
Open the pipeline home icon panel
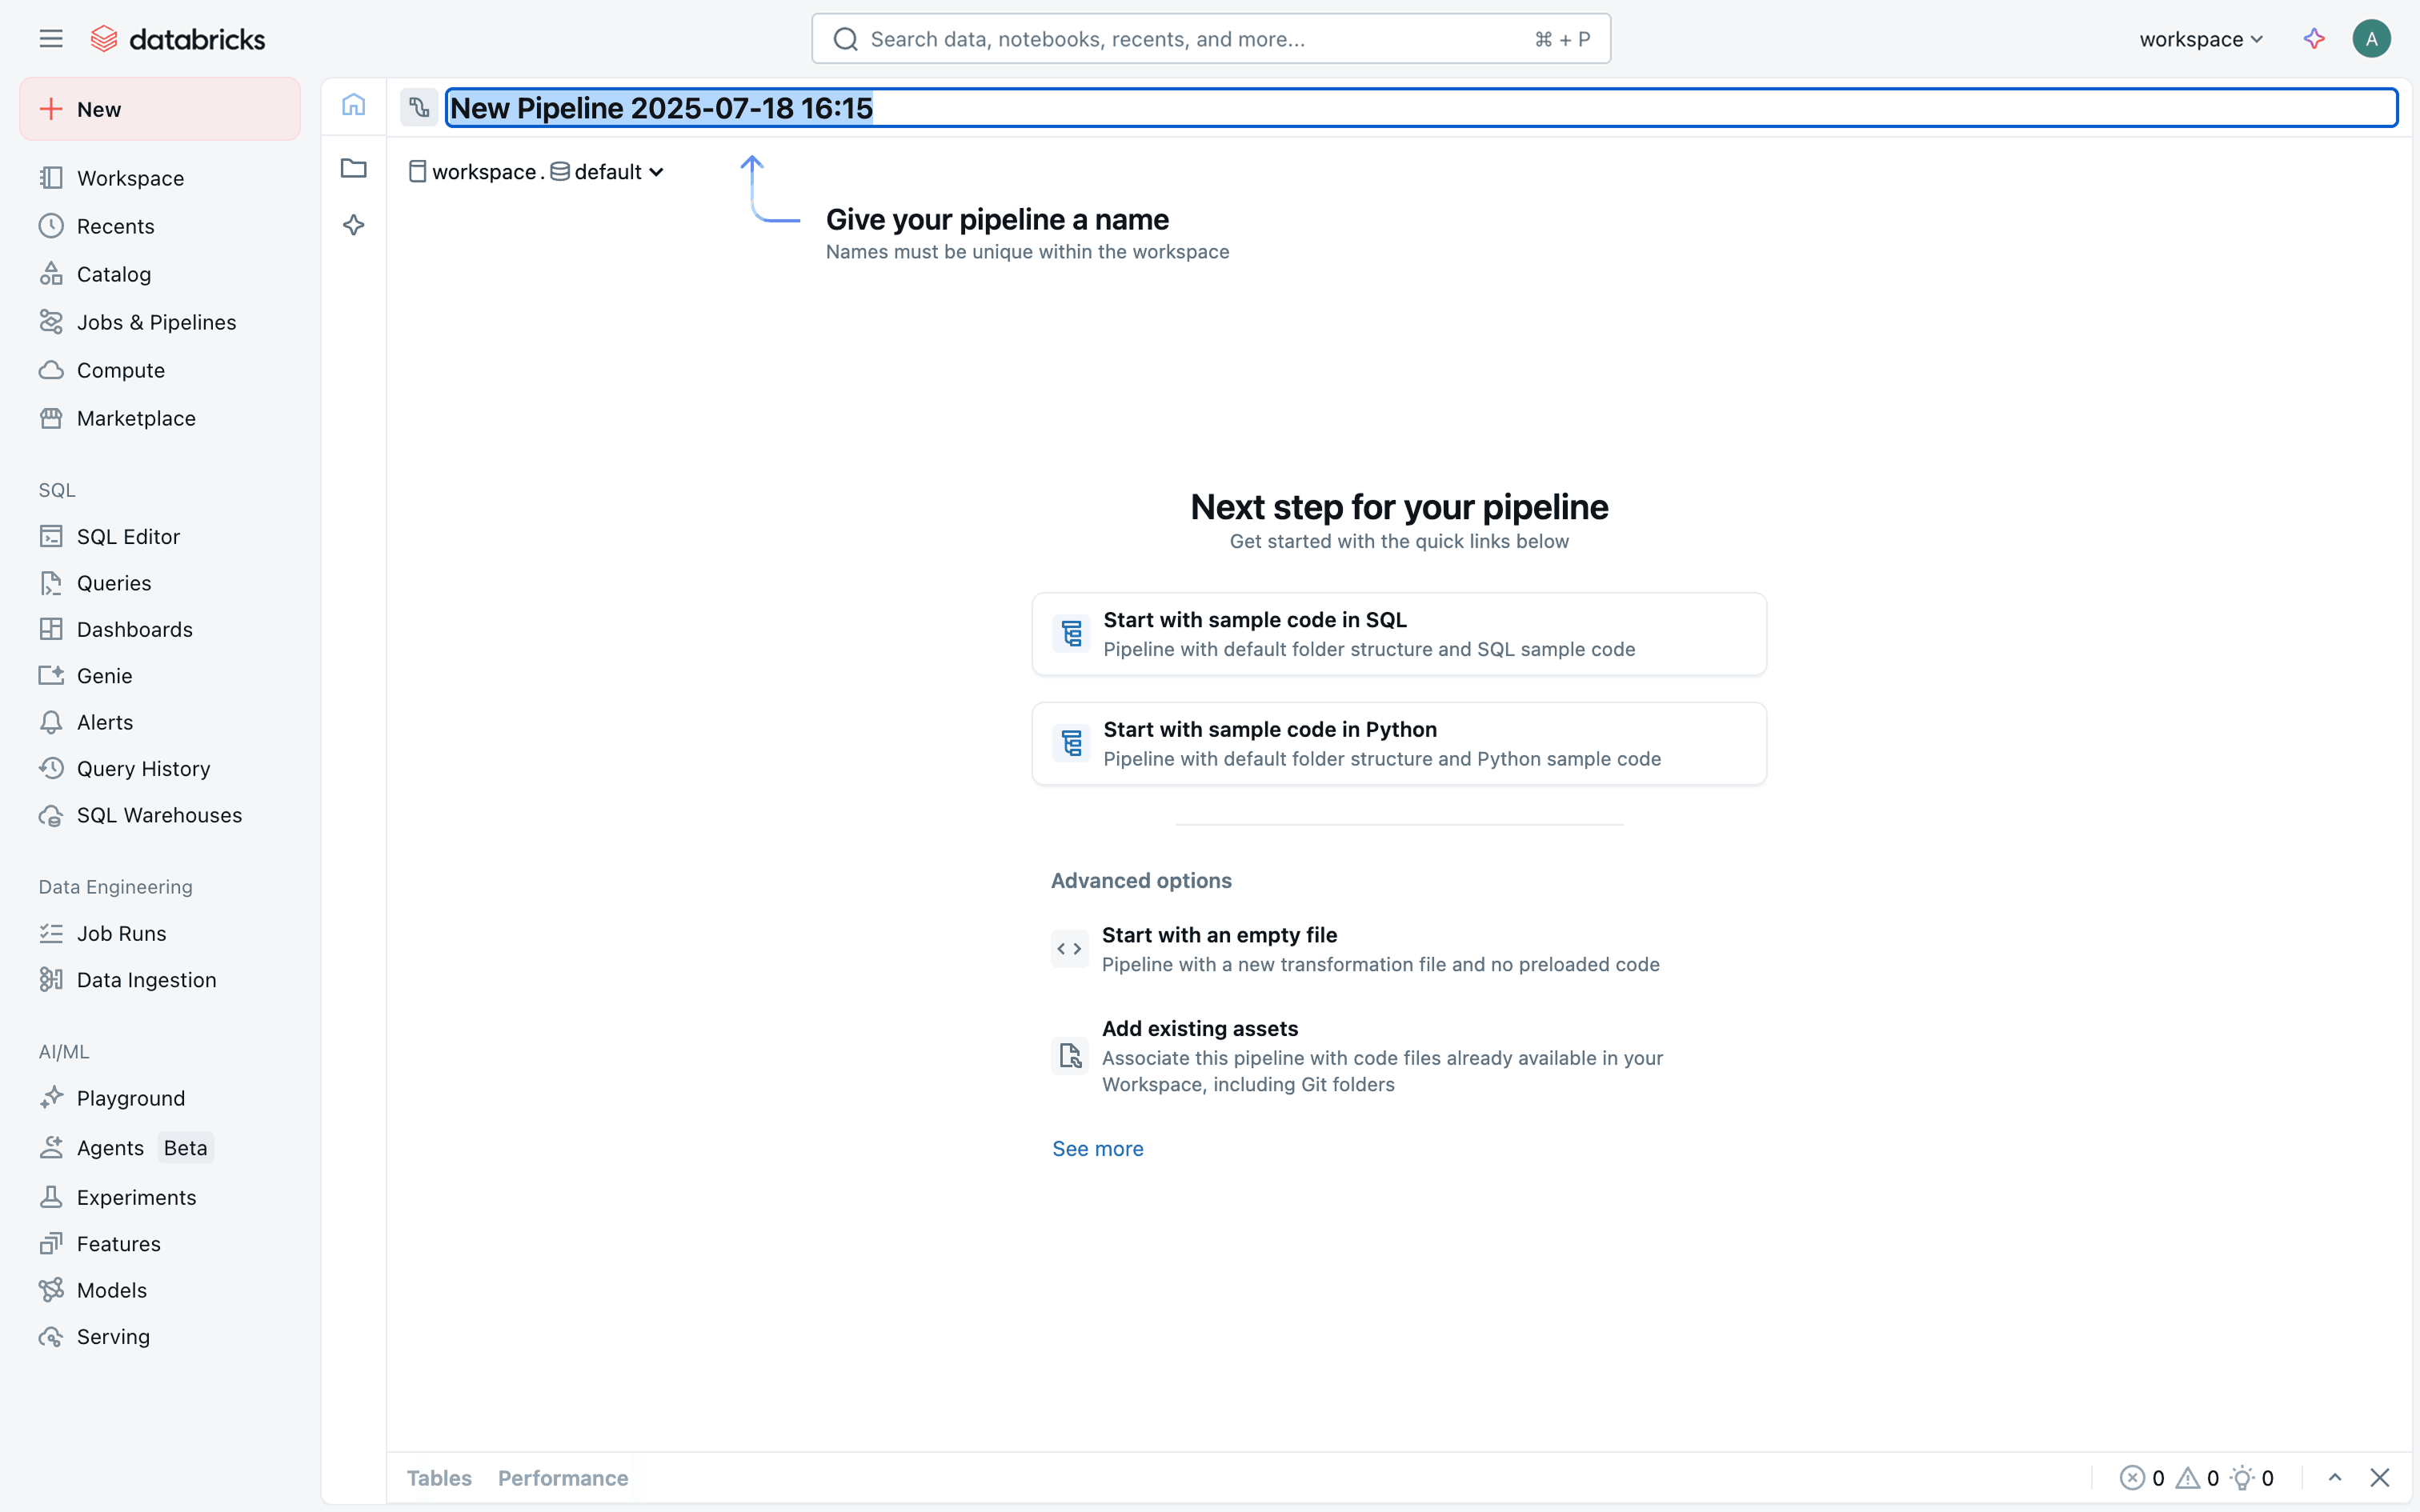(x=353, y=105)
